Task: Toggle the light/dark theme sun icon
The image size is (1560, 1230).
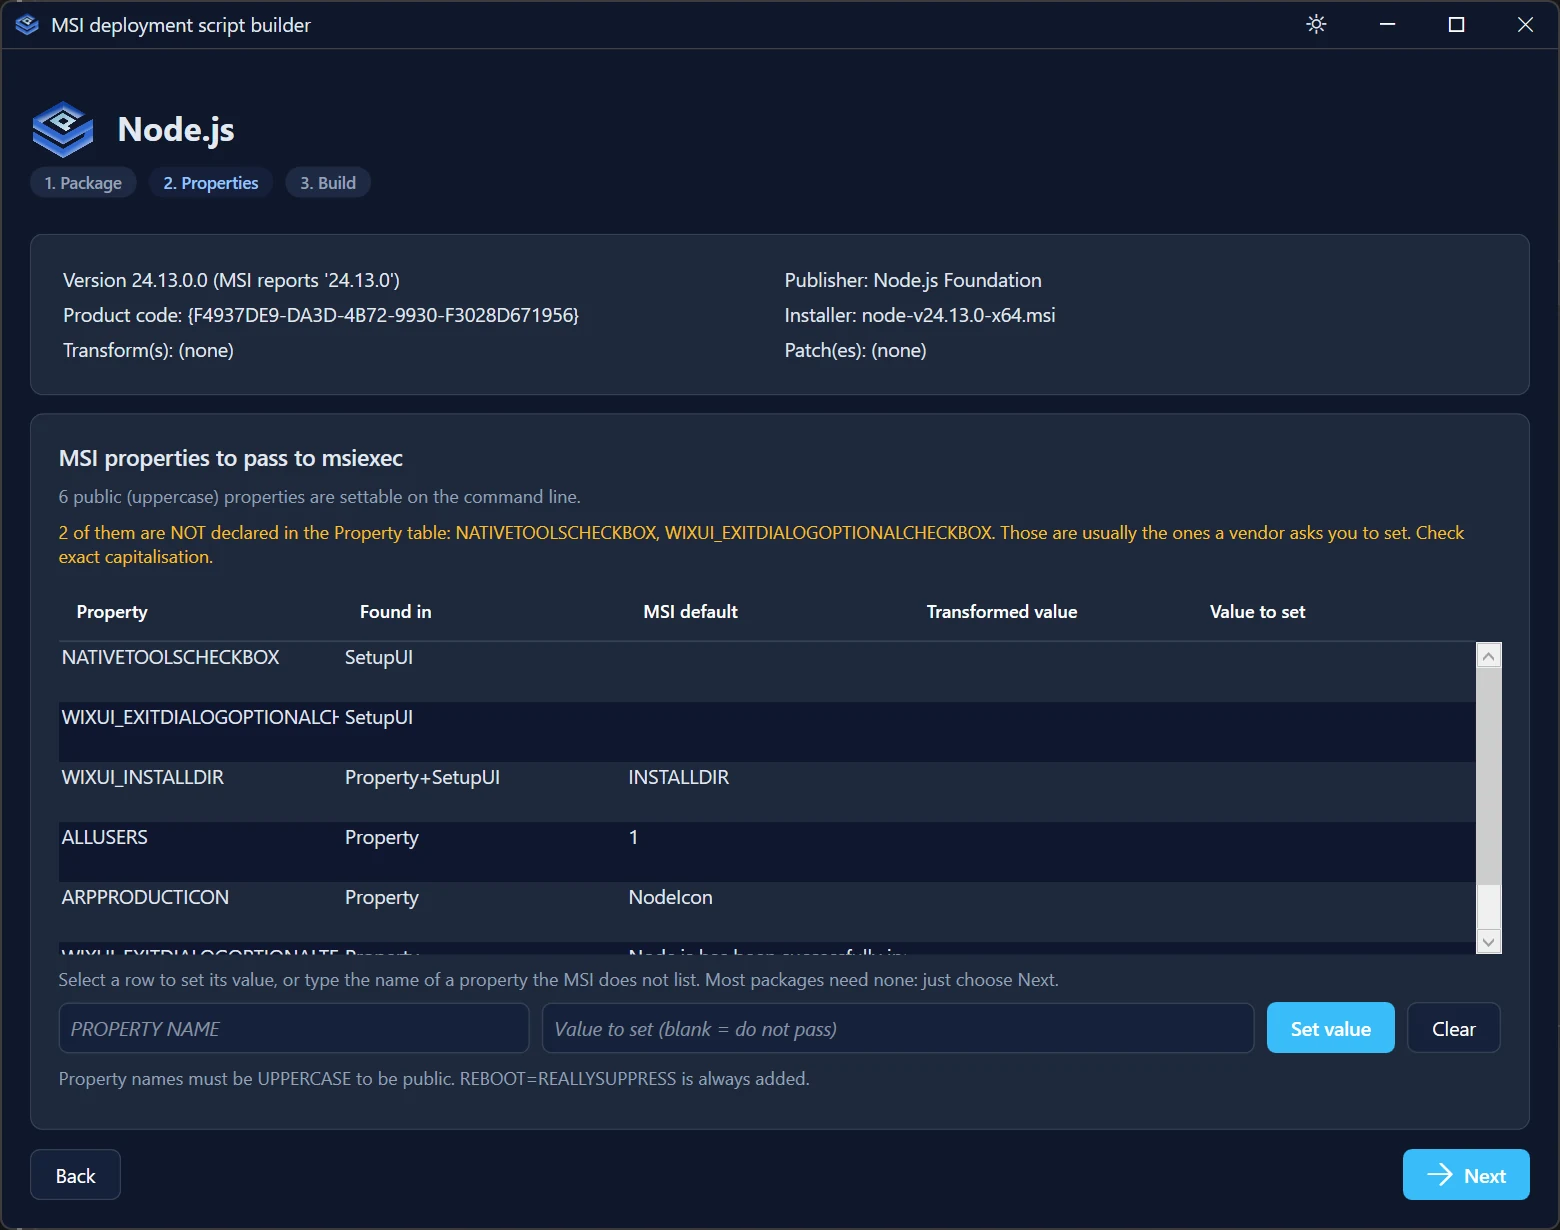Action: (1316, 24)
